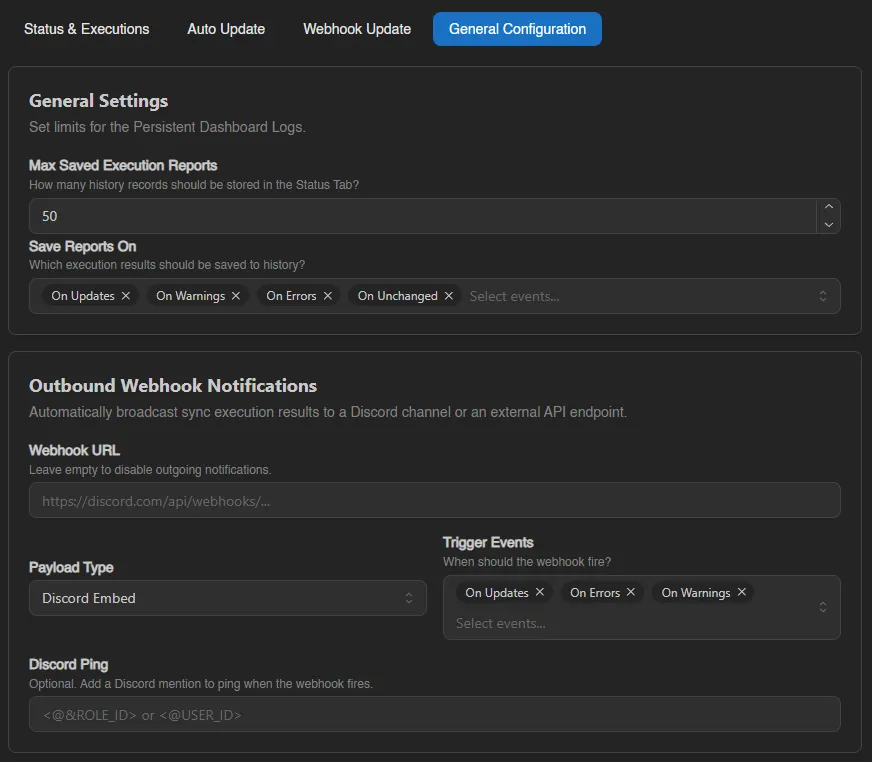The height and width of the screenshot is (762, 872).
Task: Remove On Errors from Save Reports On
Action: 328,296
